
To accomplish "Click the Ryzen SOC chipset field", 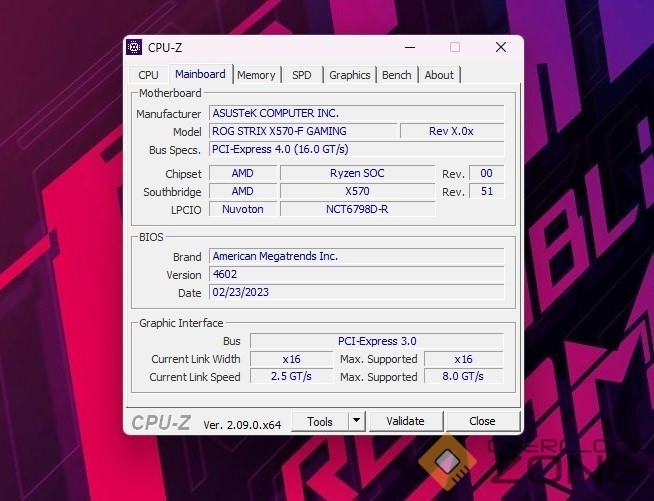I will [x=357, y=173].
